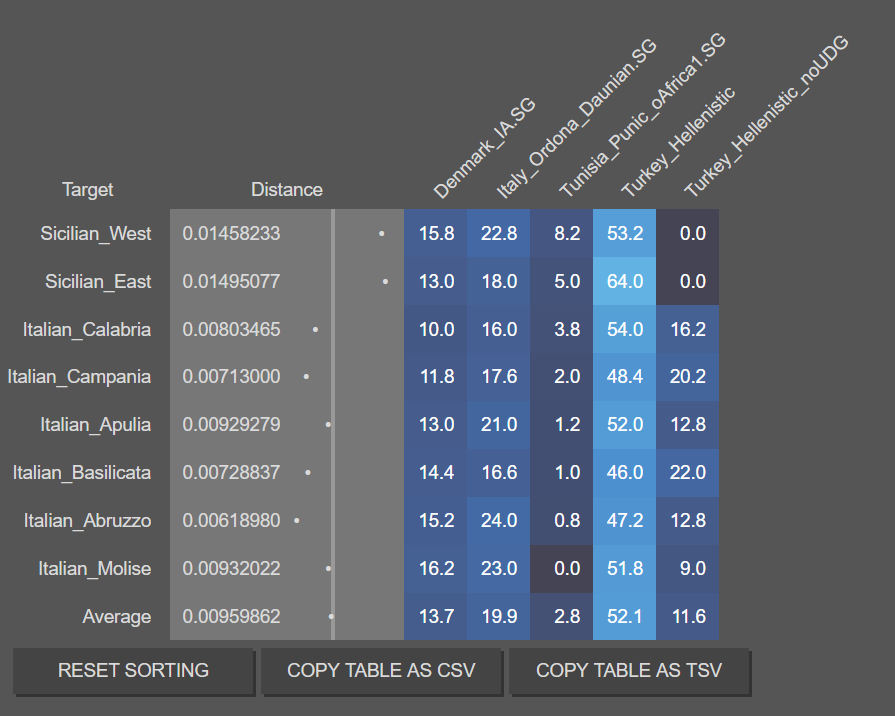The image size is (895, 716).
Task: Click the 16.2 cell for Italian_Calabria
Action: coord(687,329)
